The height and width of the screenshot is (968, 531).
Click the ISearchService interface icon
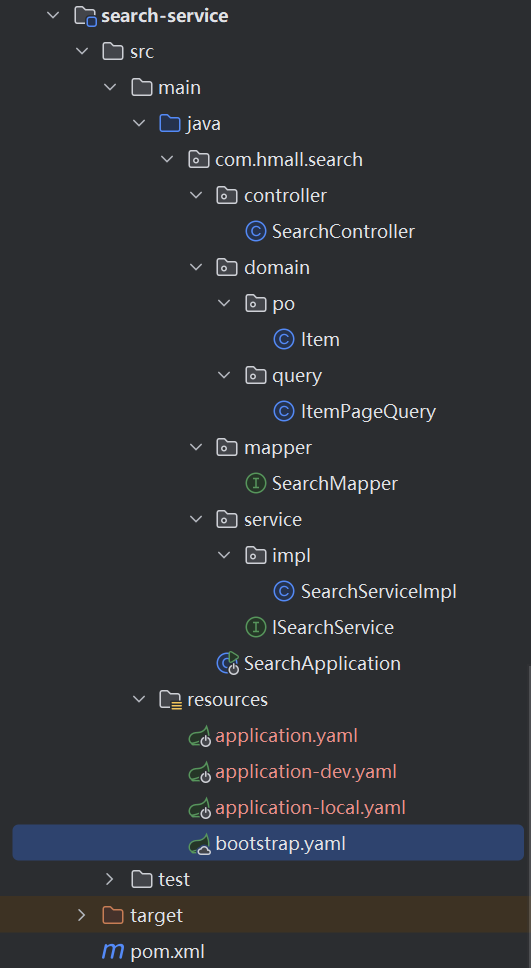coord(255,627)
